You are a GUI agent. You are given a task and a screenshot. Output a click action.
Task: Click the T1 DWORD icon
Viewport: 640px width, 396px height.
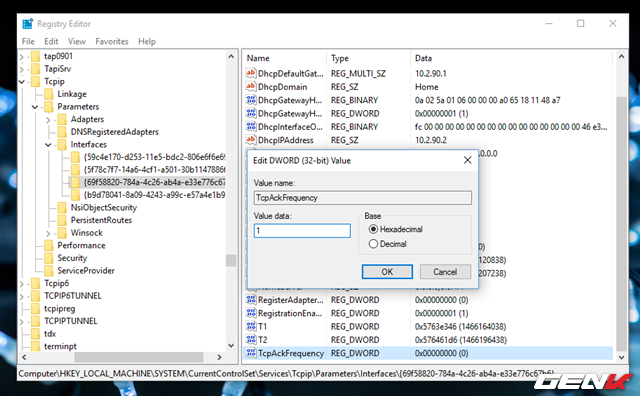pyautogui.click(x=251, y=326)
